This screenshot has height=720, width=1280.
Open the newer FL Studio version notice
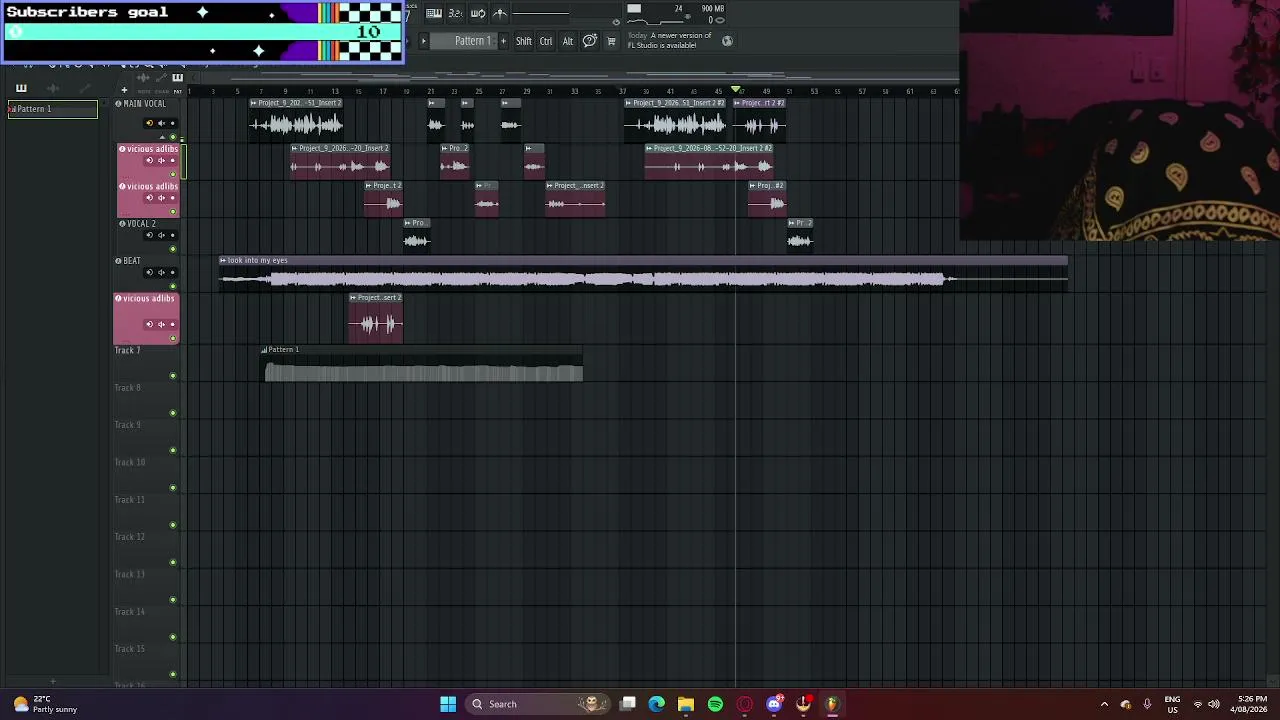(x=670, y=41)
